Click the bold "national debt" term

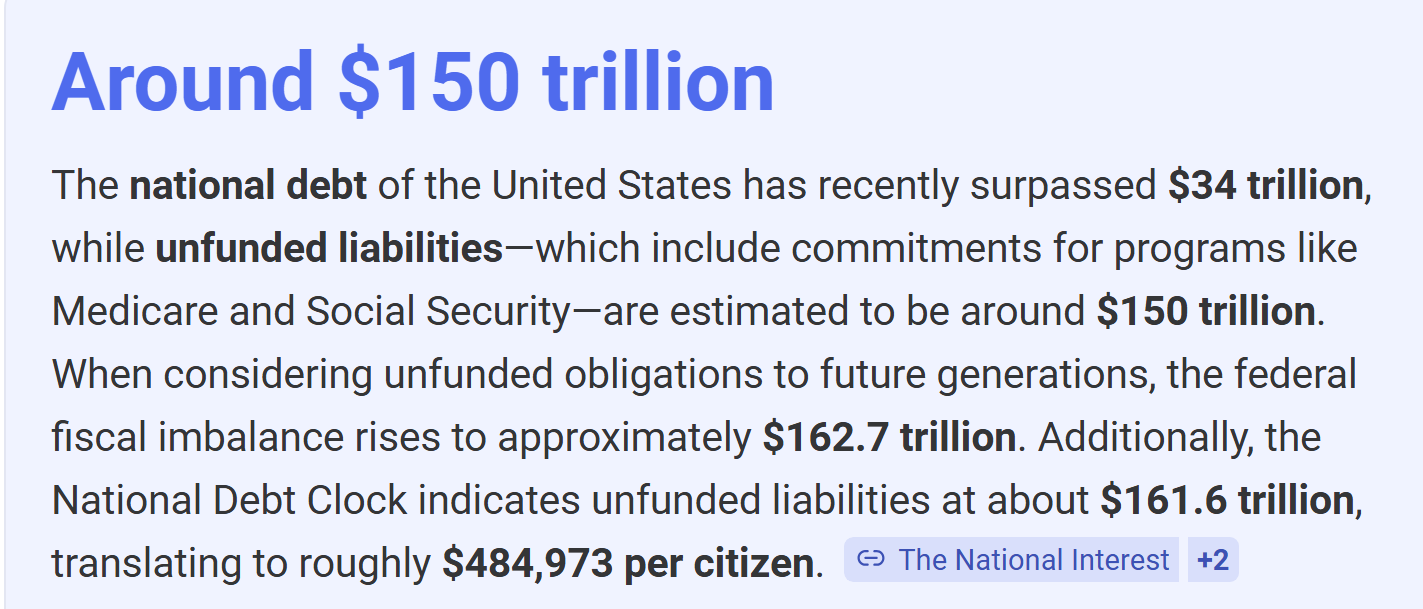coord(248,186)
